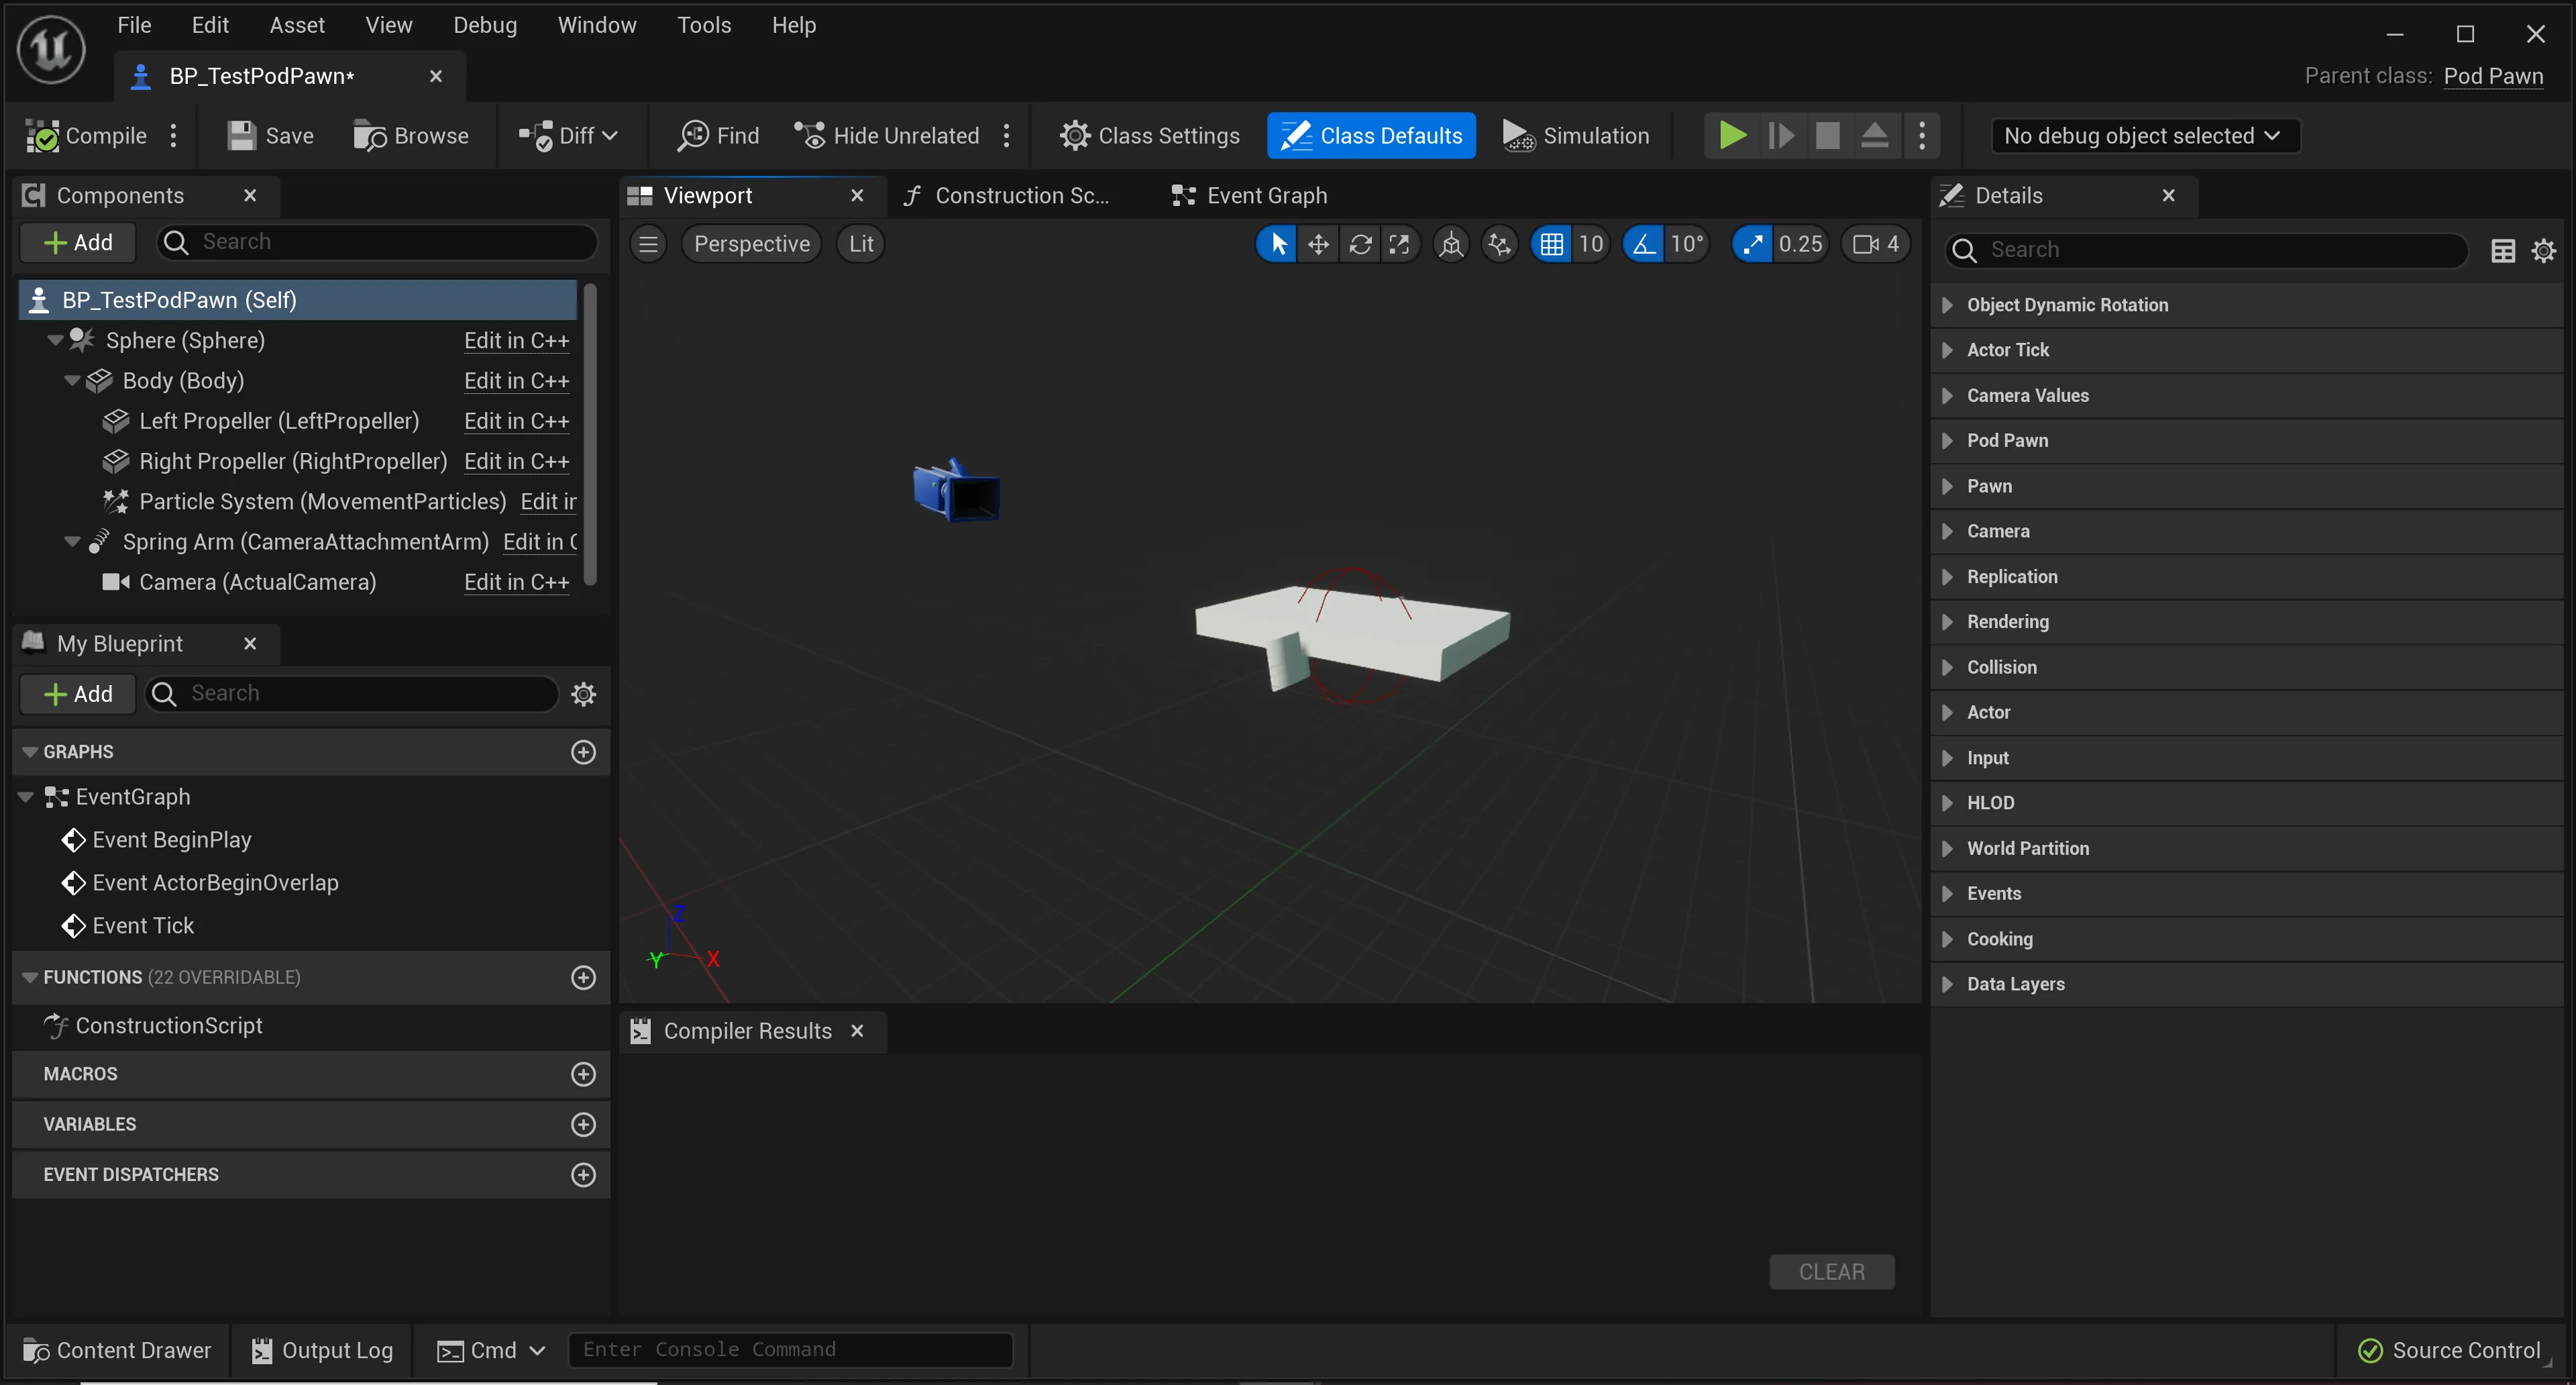This screenshot has width=2576, height=1385.
Task: Collapse the Body component tree
Action: pos(72,381)
